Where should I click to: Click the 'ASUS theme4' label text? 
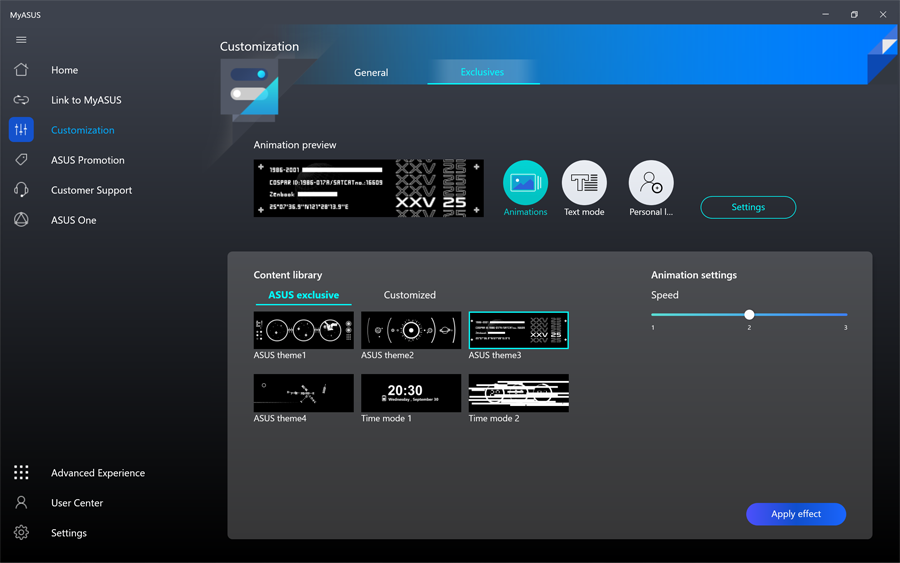click(x=280, y=418)
